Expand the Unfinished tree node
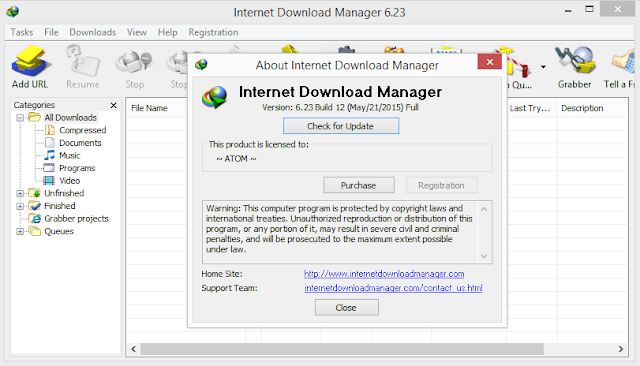The height and width of the screenshot is (366, 640). 20,193
